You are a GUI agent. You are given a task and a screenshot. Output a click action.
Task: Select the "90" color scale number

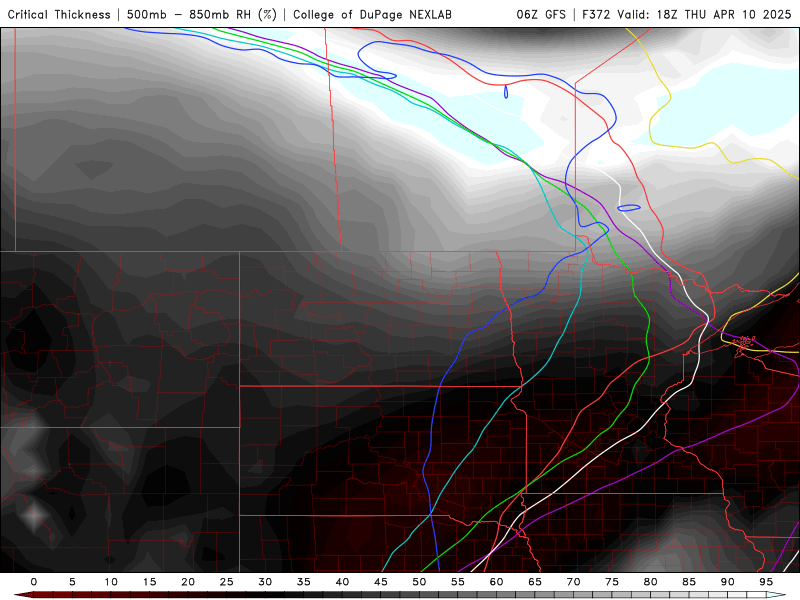(728, 582)
